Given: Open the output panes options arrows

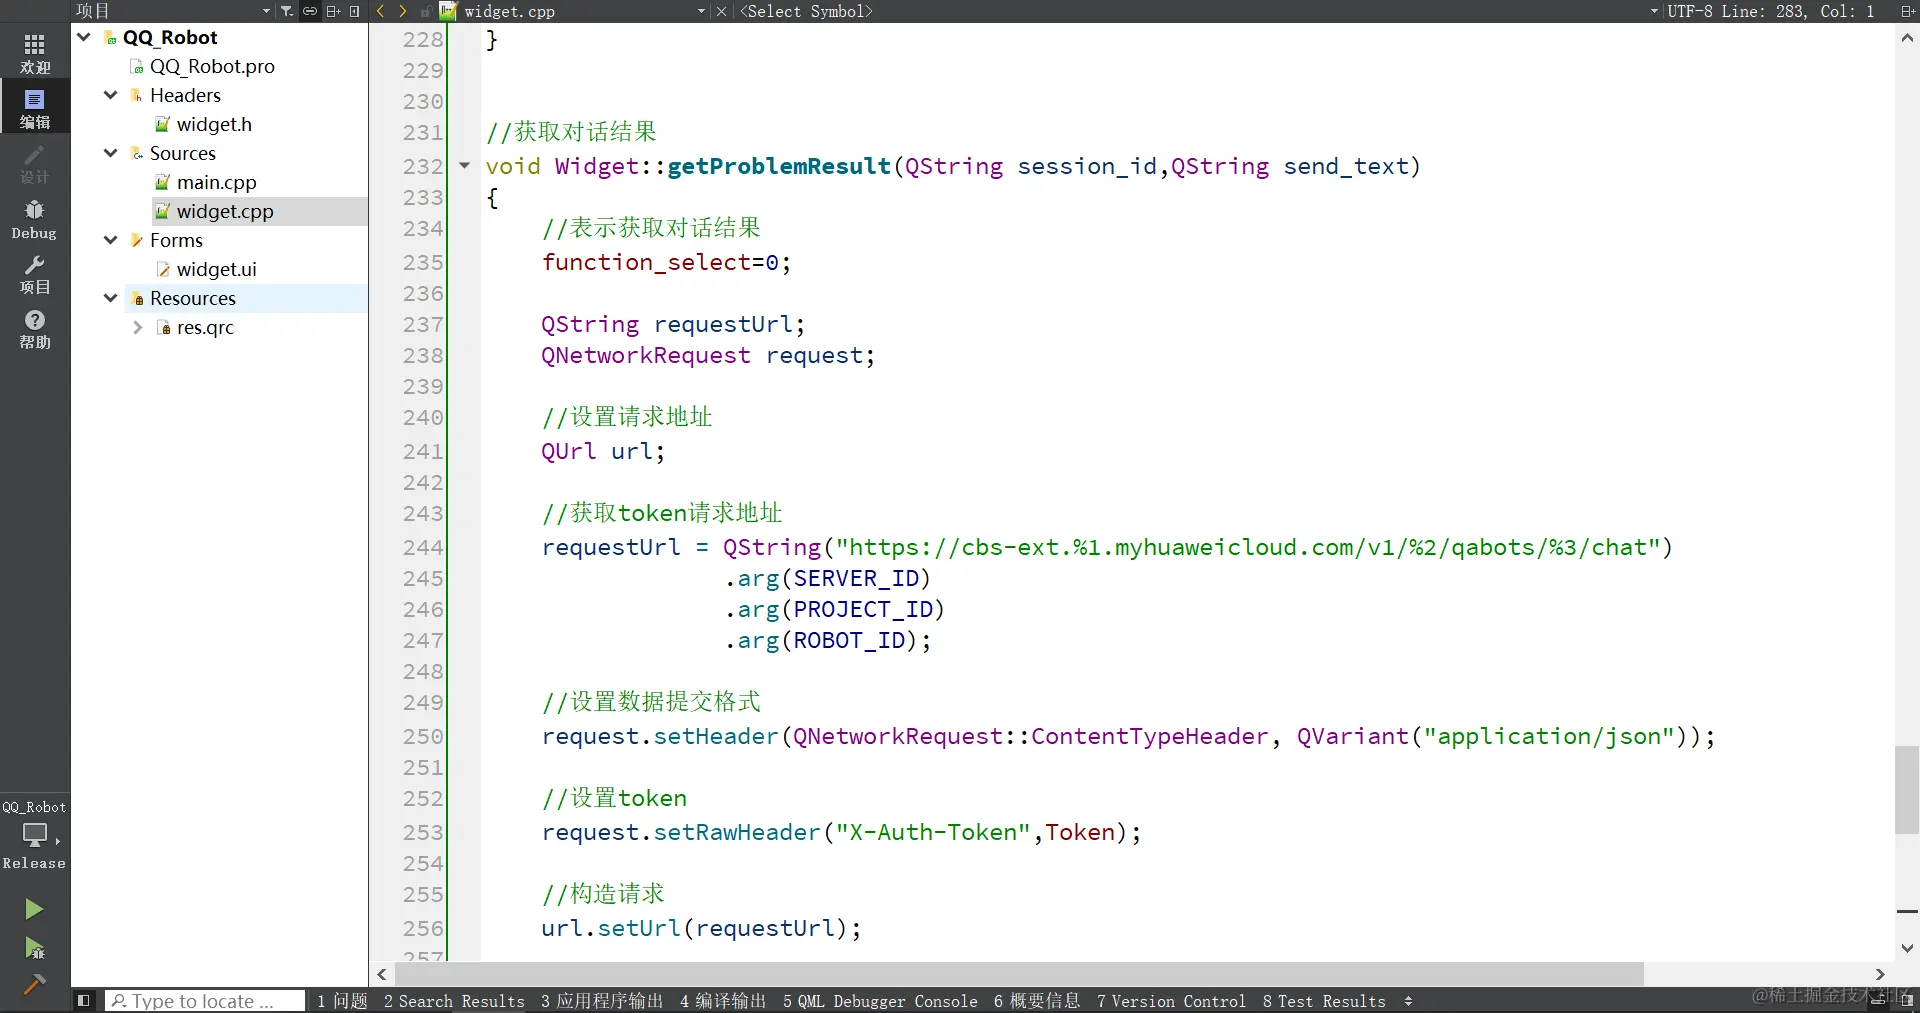Looking at the screenshot, I should tap(1408, 1001).
